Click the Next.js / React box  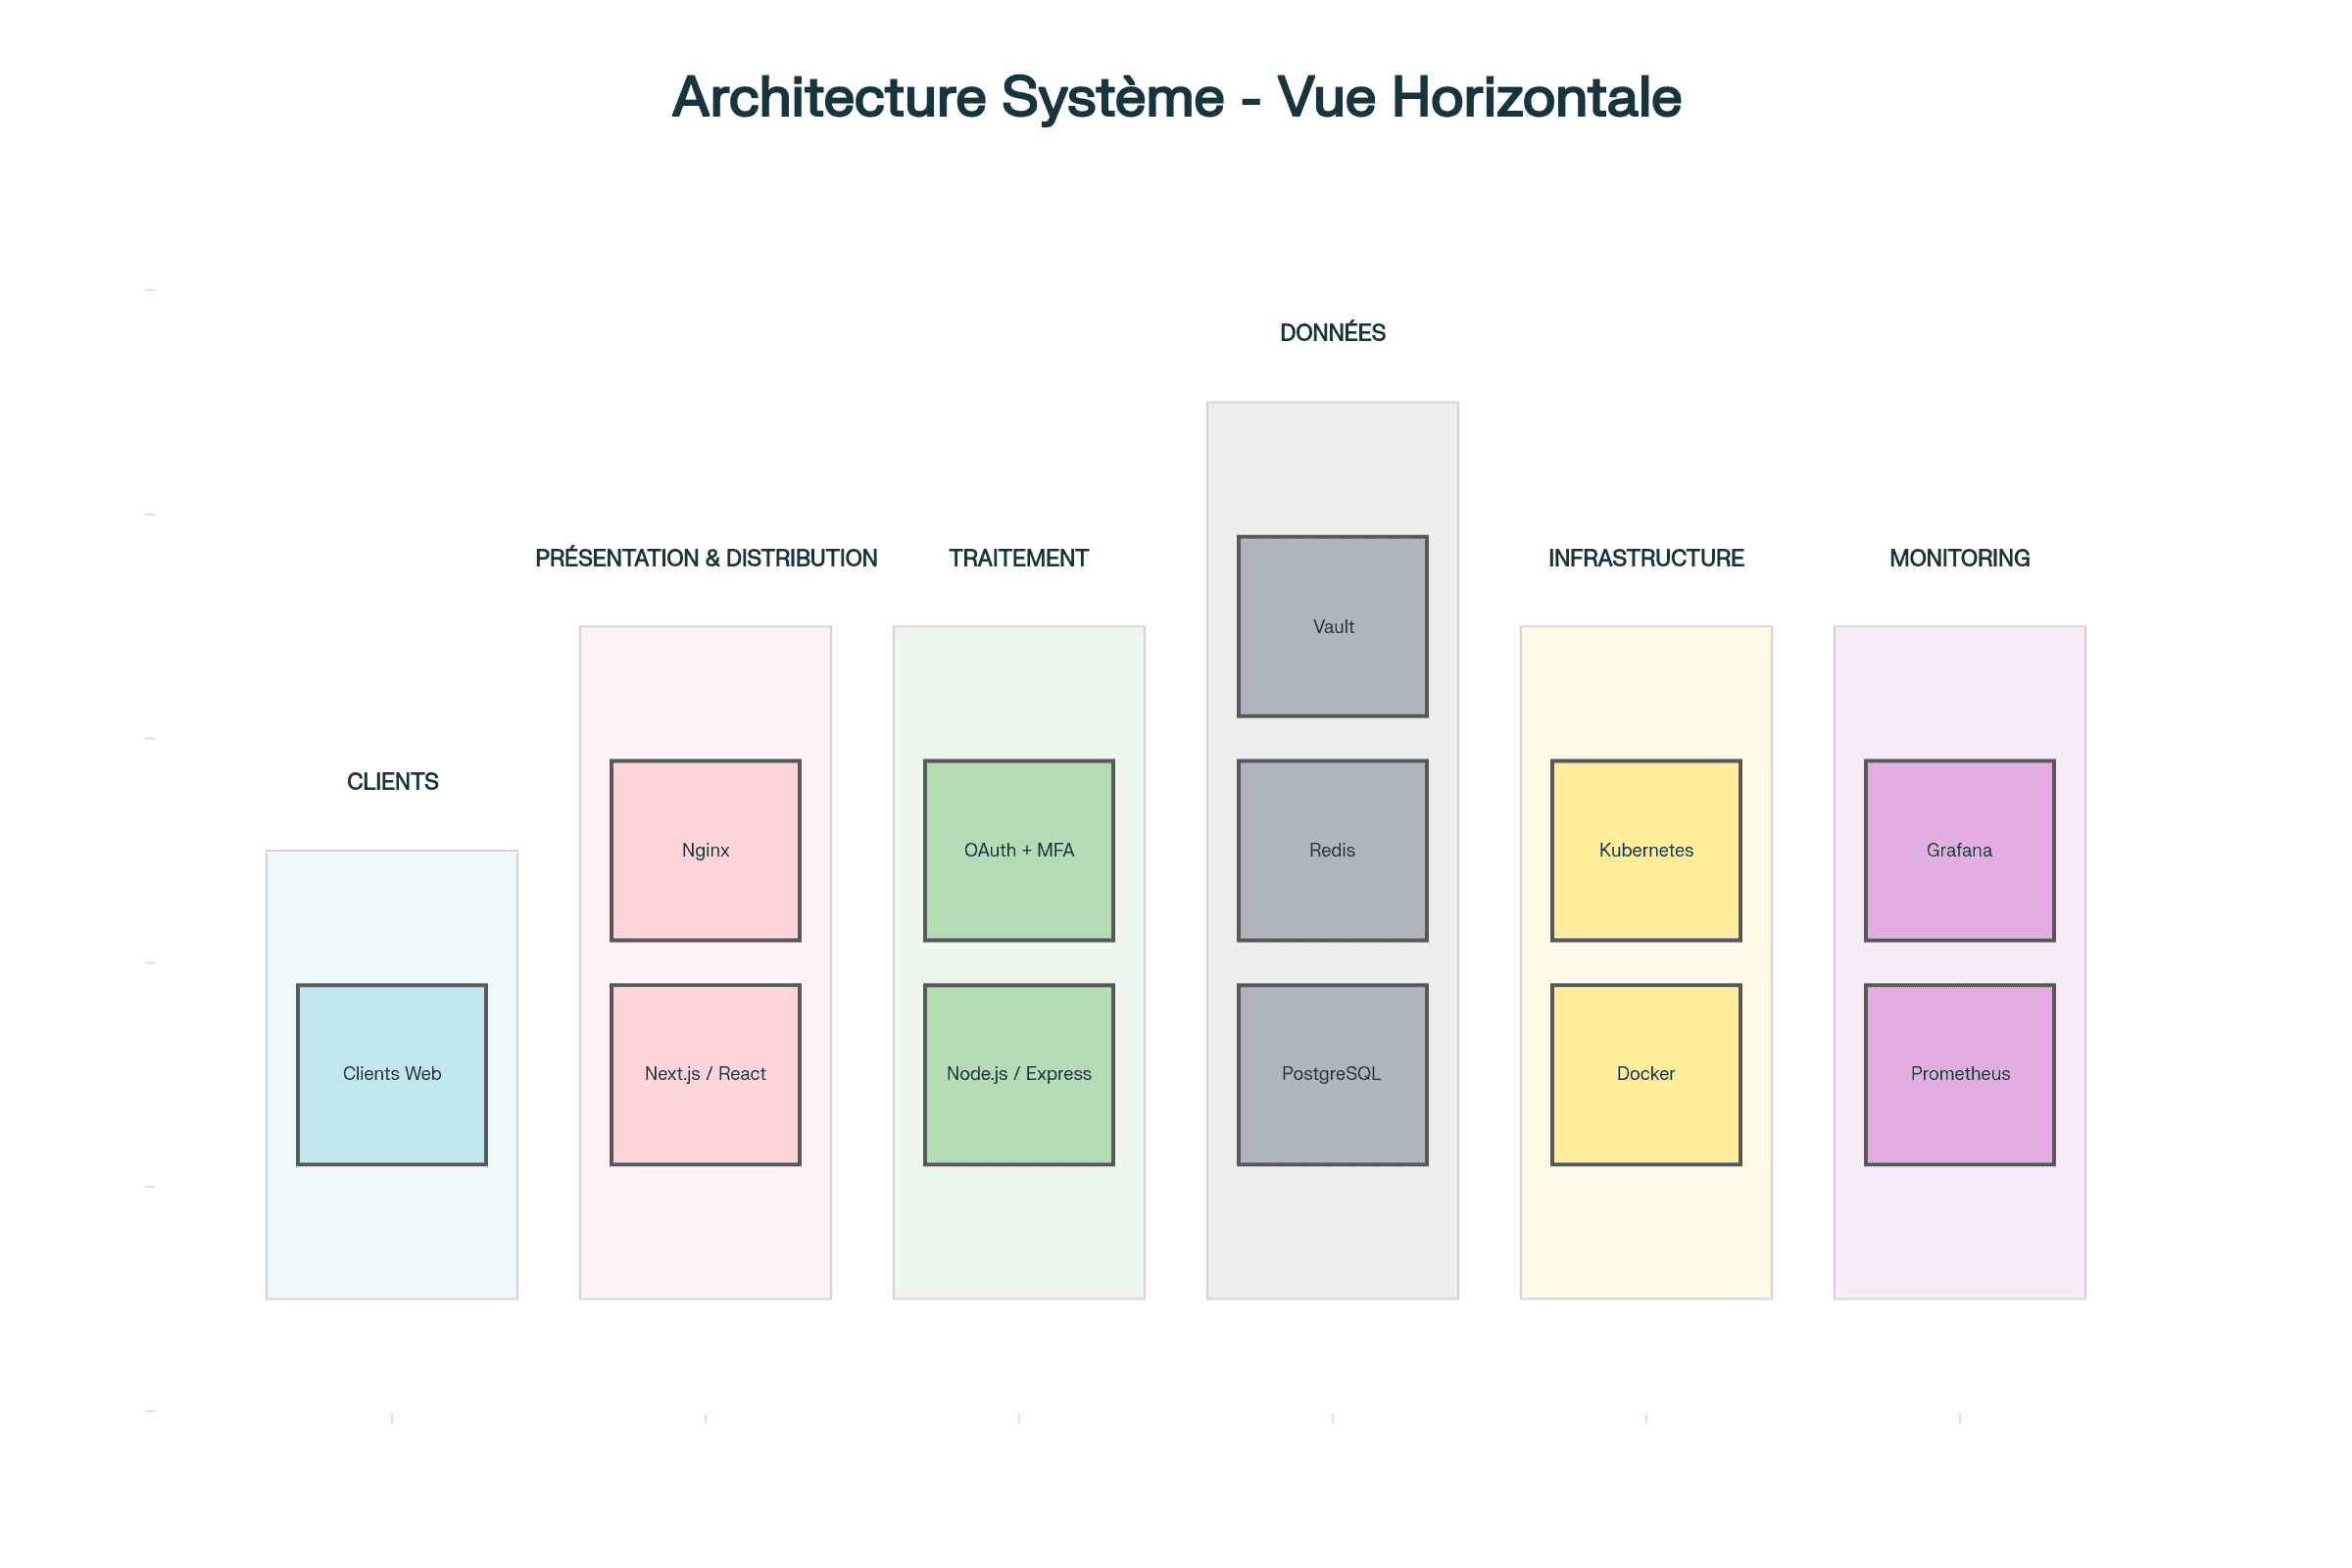pyautogui.click(x=705, y=1074)
